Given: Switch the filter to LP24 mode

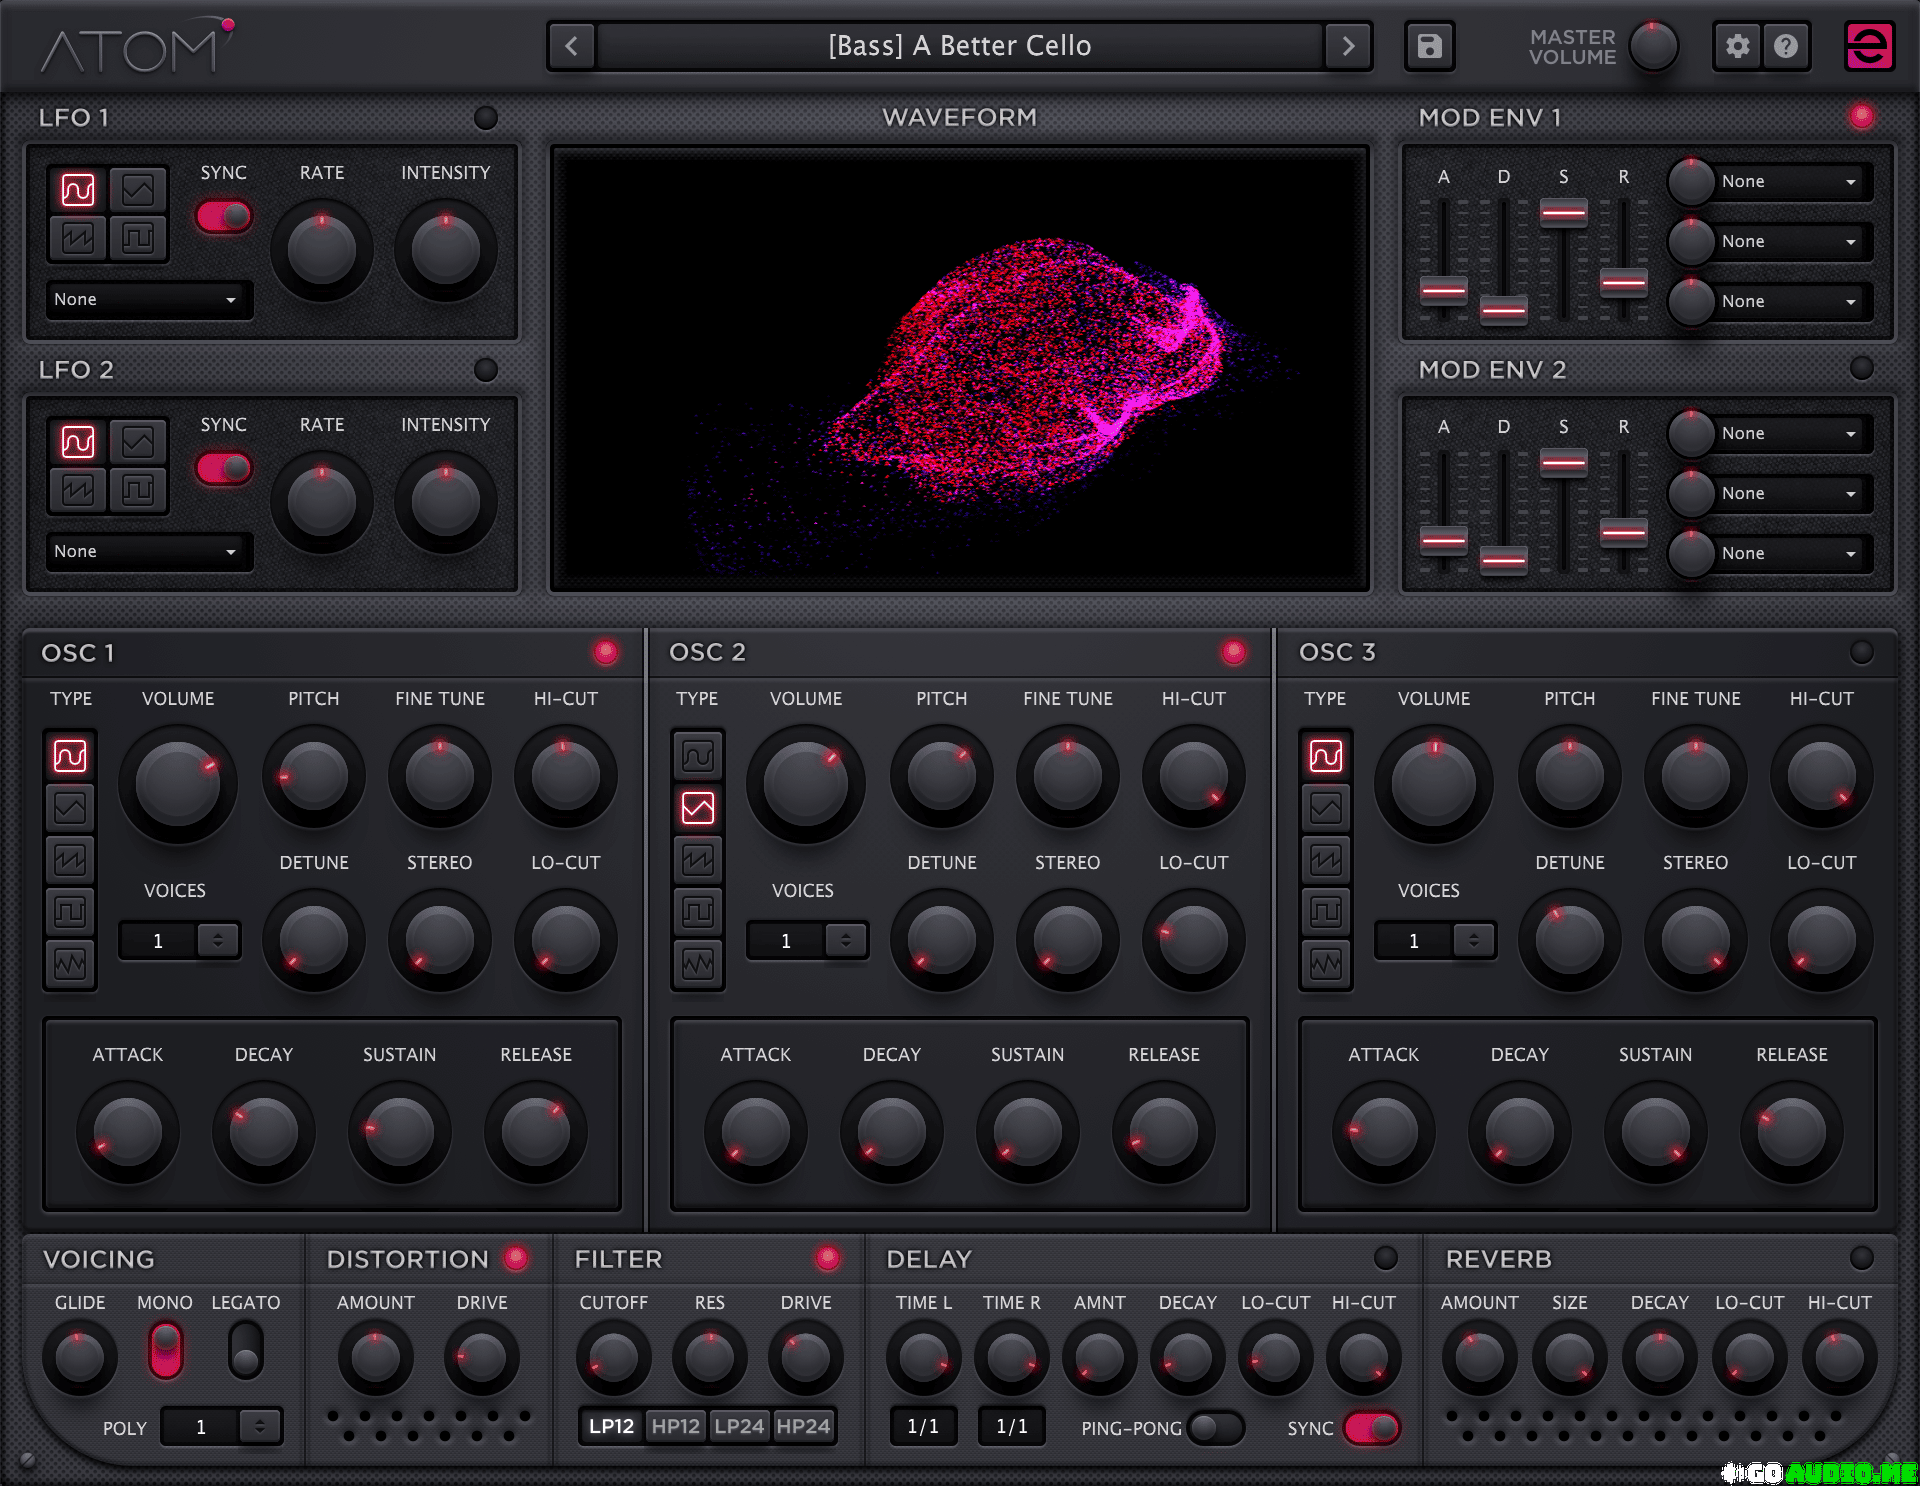Looking at the screenshot, I should tap(739, 1426).
